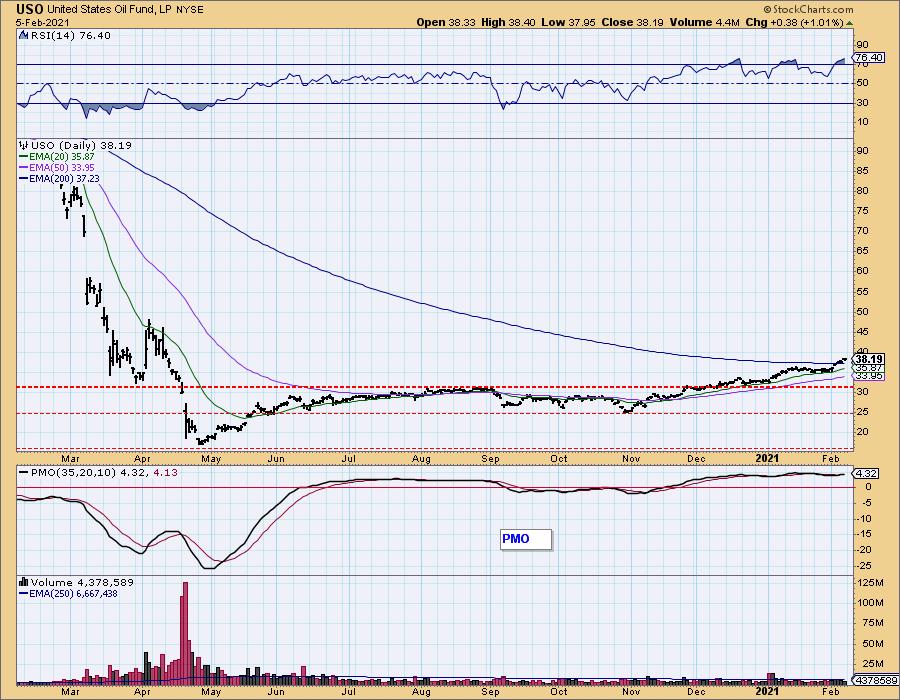
Task: Click the 60 price axis label
Action: point(862,271)
